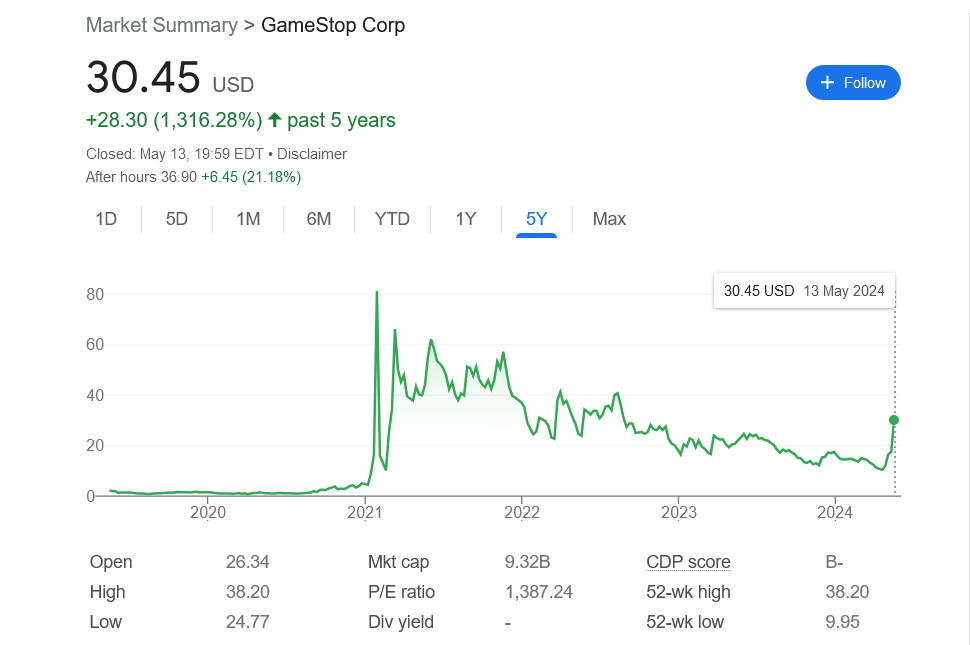Click the 2023 label on chart axis
This screenshot has height=645, width=970.
click(679, 514)
